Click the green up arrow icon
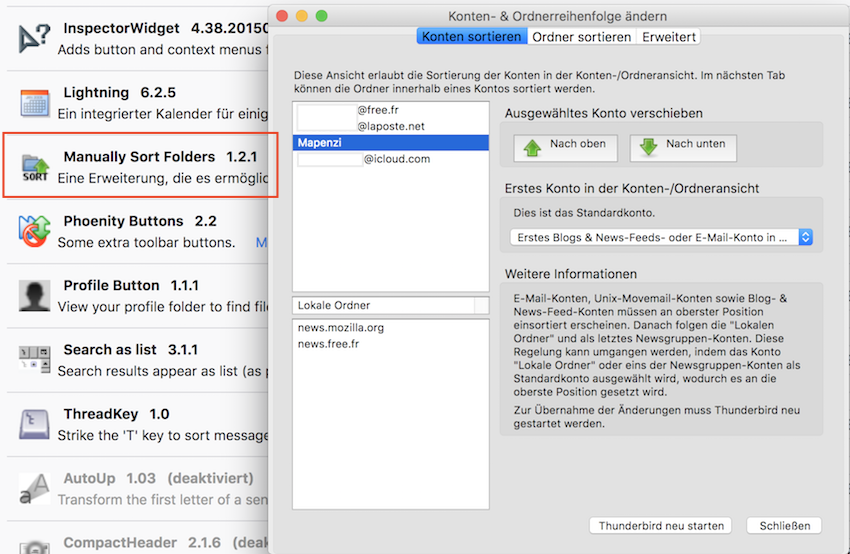This screenshot has width=850, height=554. 532,147
